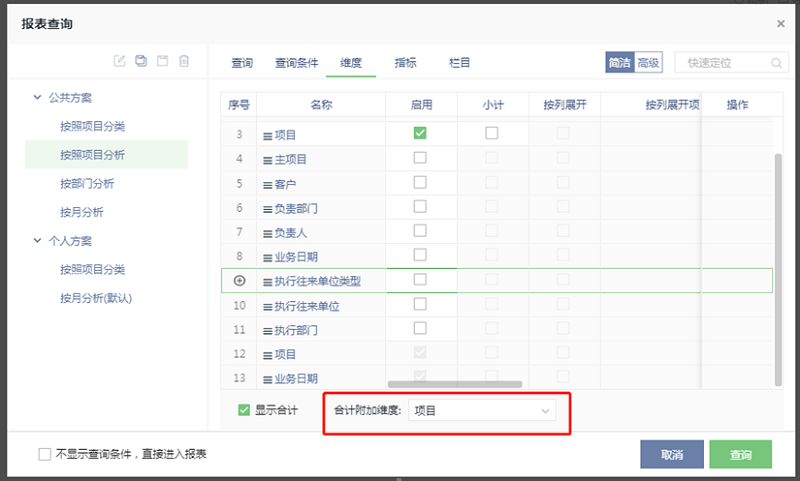Click the save scheme disk icon
The image size is (800, 481).
(162, 61)
